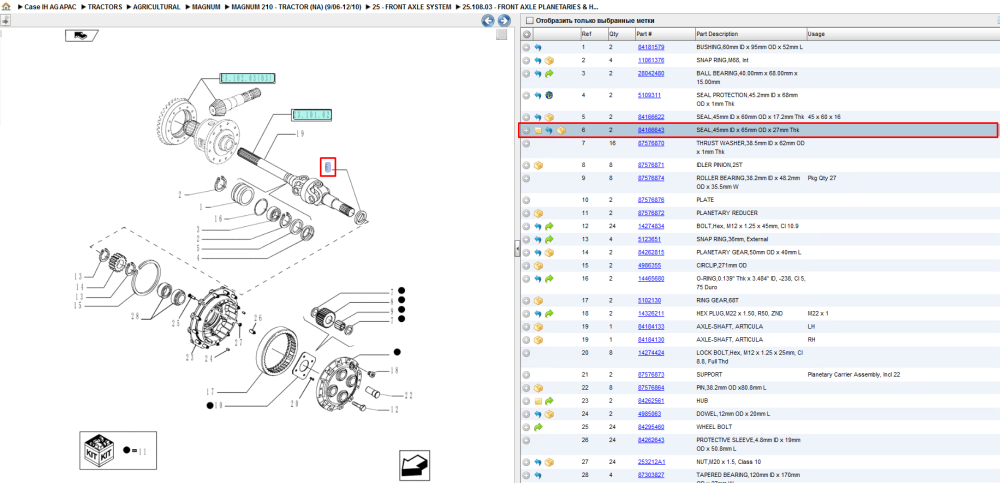Click green arrow on O-RING row
Viewport: 1000px width, 483px height.
click(549, 279)
